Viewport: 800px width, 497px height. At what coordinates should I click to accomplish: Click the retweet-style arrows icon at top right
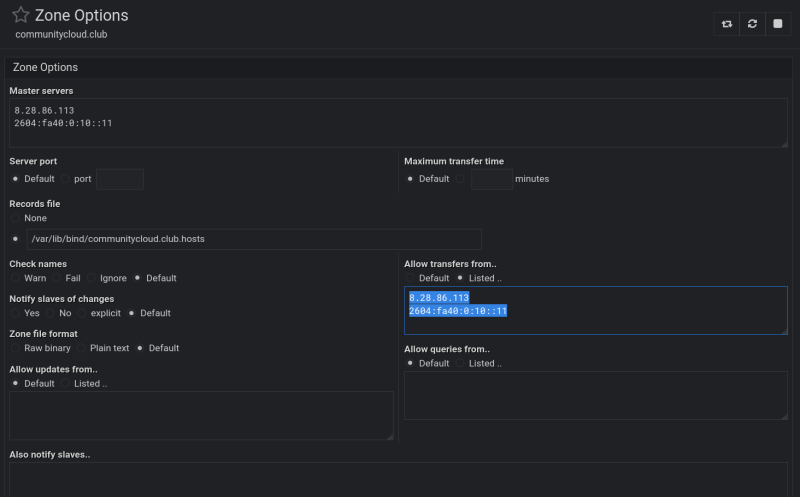[727, 24]
